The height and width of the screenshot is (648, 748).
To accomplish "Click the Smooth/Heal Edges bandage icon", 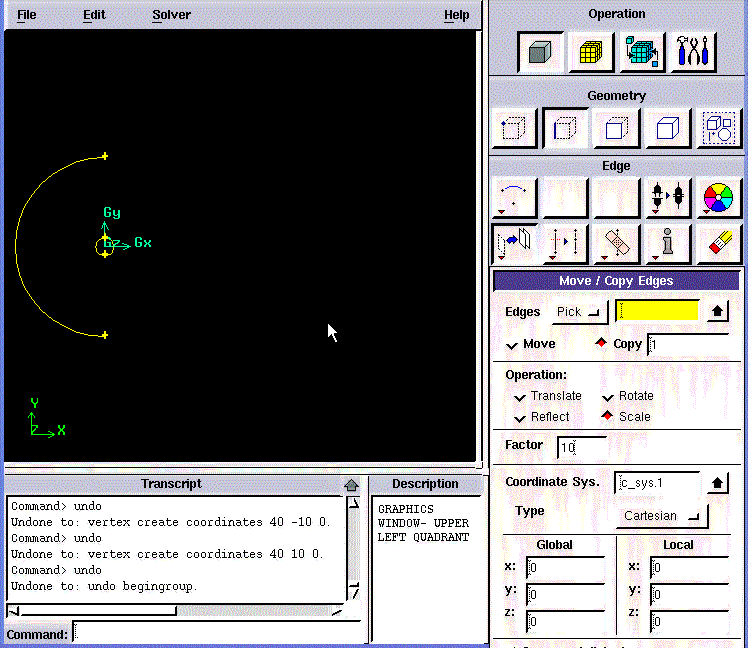I will click(616, 244).
